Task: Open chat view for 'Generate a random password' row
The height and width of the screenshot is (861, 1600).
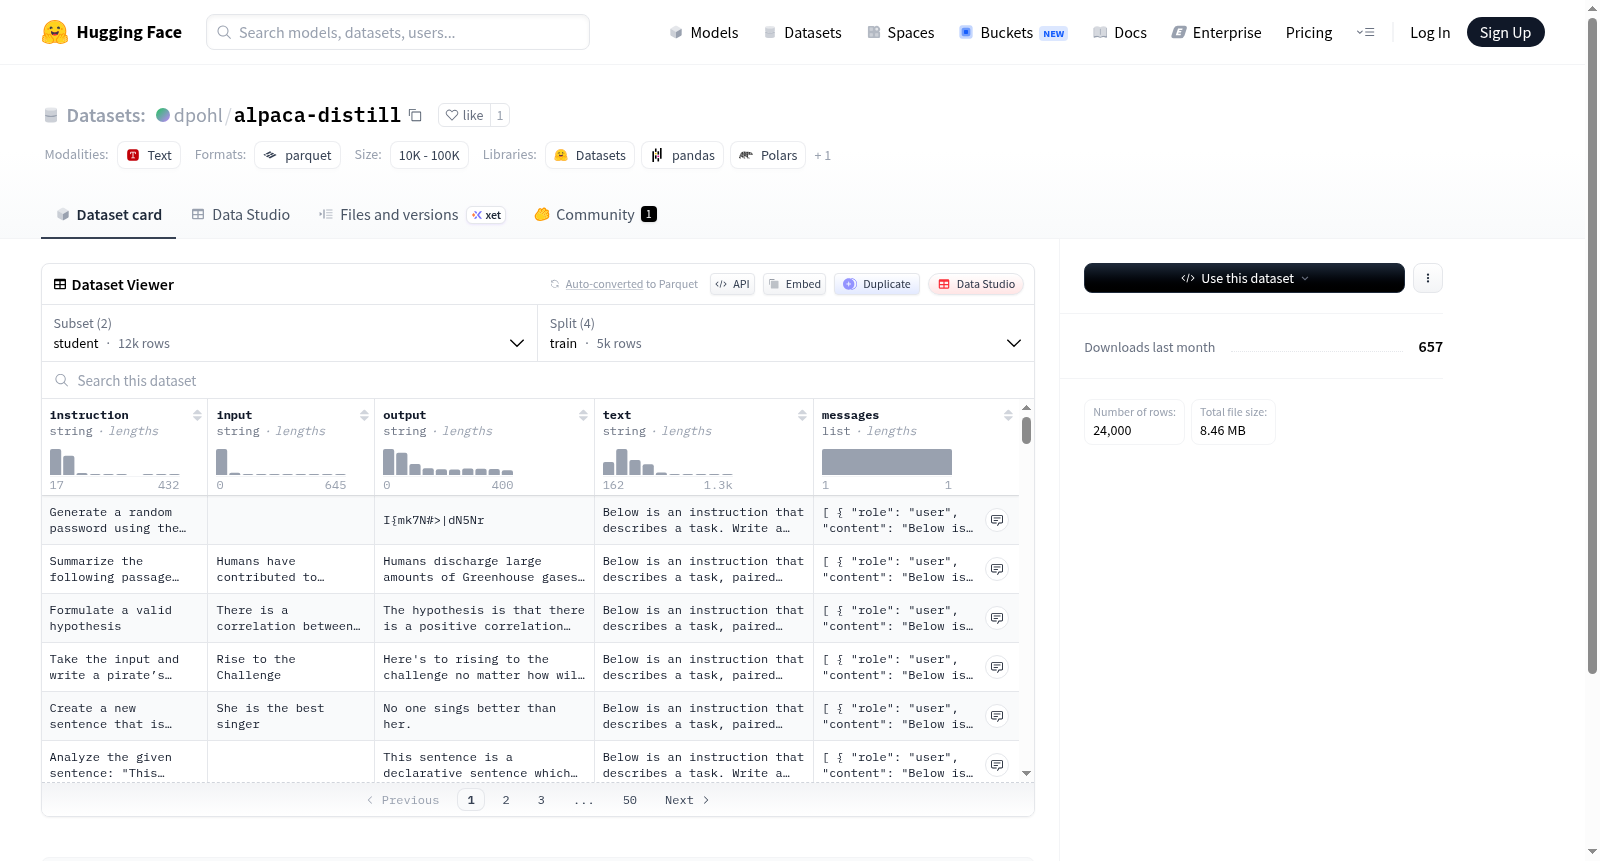Action: click(x=997, y=520)
